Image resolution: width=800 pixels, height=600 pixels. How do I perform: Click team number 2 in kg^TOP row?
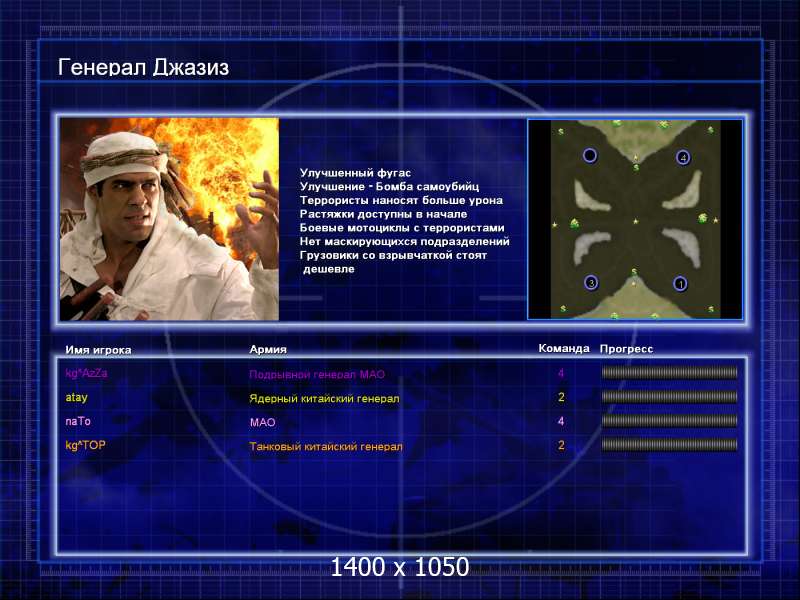point(561,445)
